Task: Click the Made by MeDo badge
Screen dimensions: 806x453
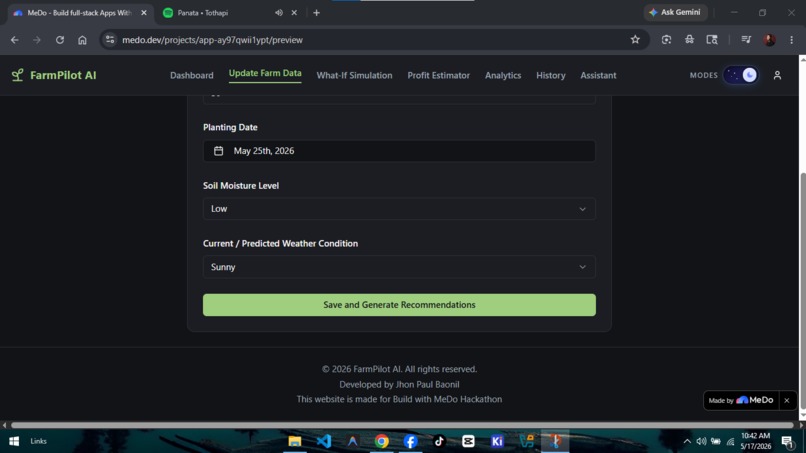Action: pyautogui.click(x=741, y=400)
